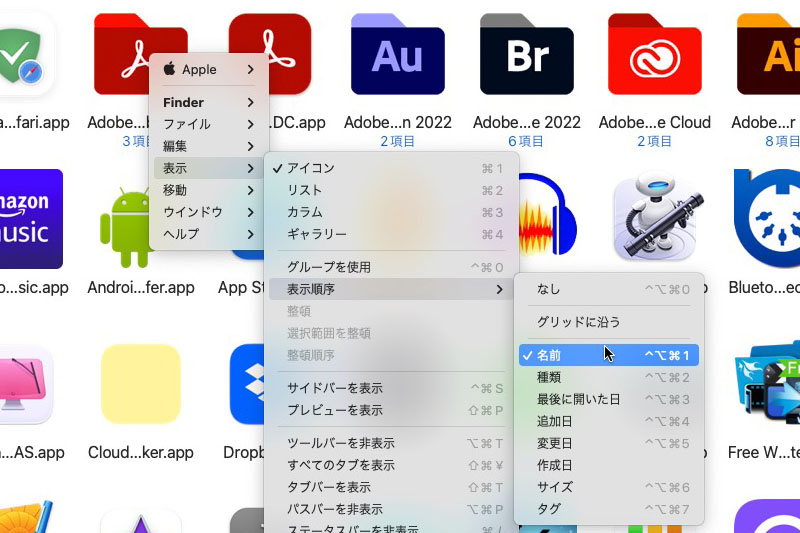Sort by 変更日
Image resolution: width=800 pixels, height=533 pixels.
(x=609, y=443)
